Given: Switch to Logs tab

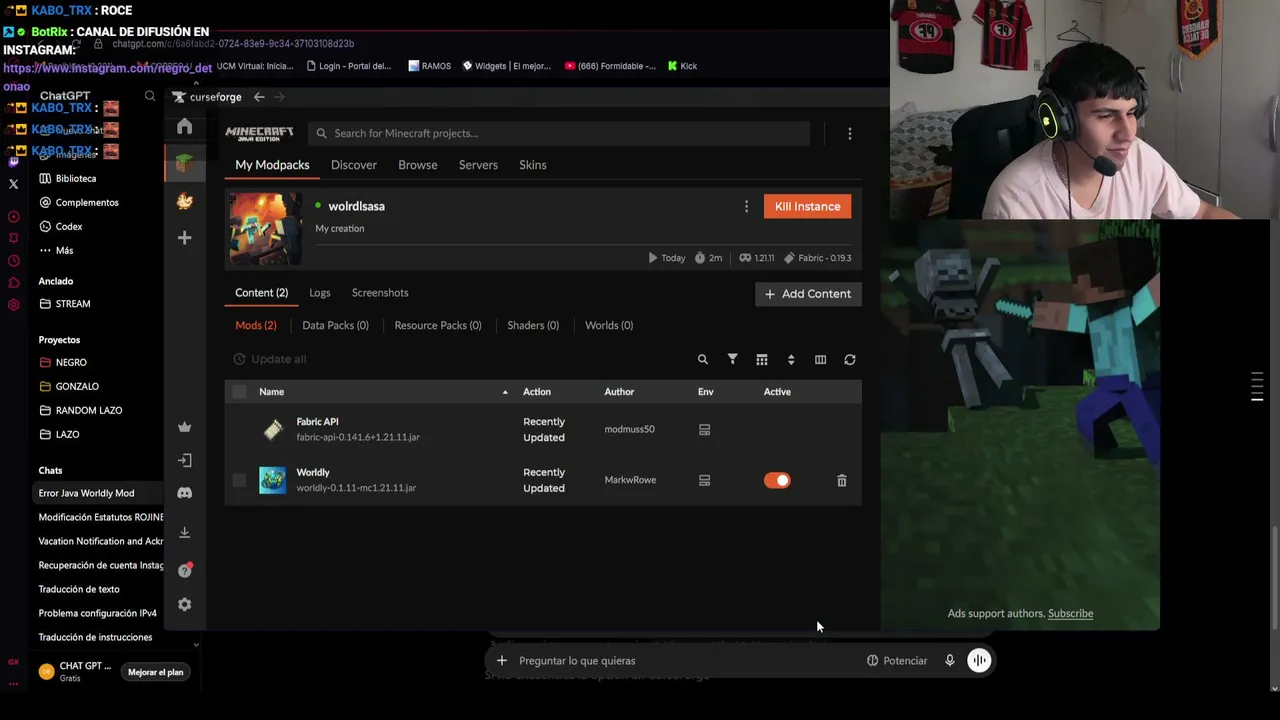Looking at the screenshot, I should 320,293.
